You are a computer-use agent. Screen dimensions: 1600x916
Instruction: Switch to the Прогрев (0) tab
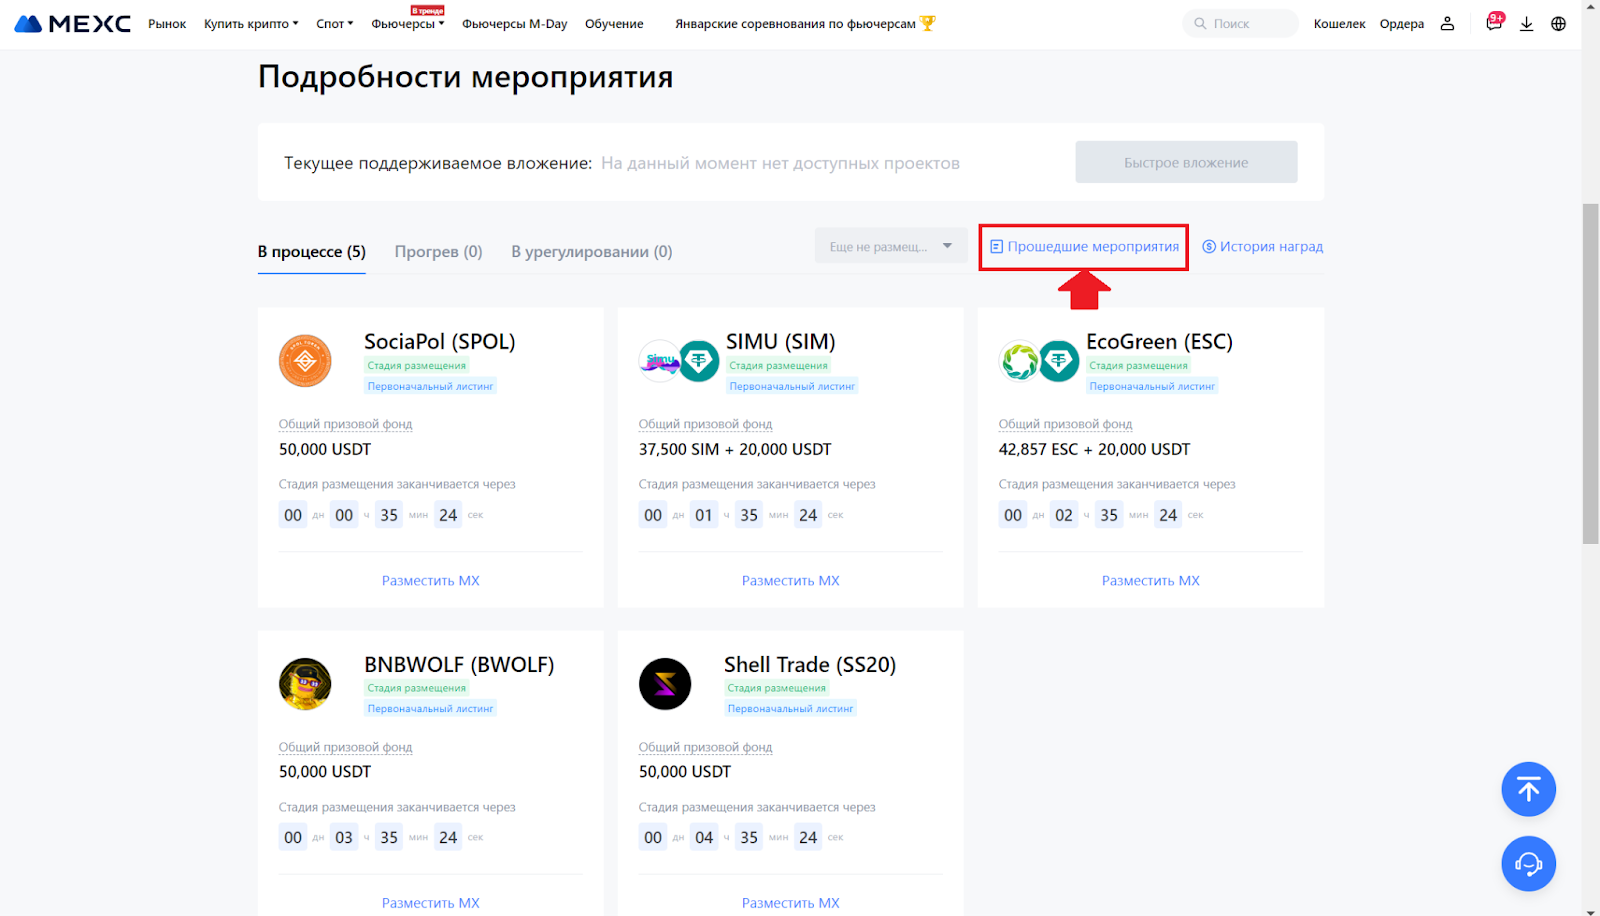point(438,252)
